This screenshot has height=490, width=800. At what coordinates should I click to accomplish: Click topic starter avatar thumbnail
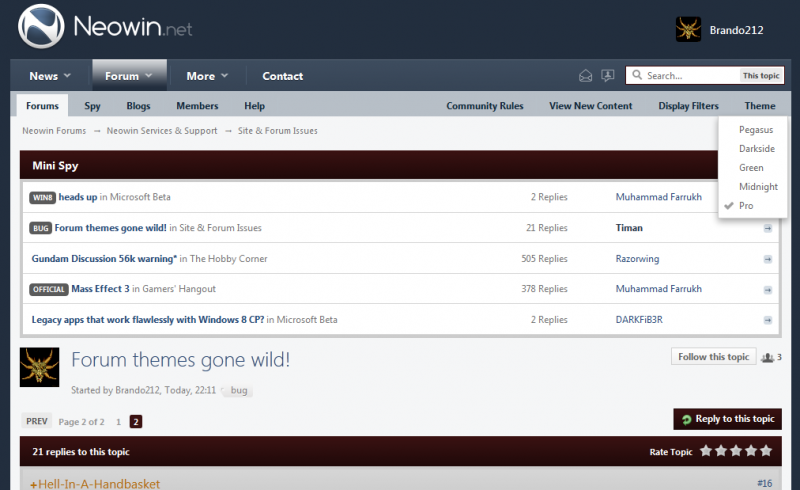point(39,367)
